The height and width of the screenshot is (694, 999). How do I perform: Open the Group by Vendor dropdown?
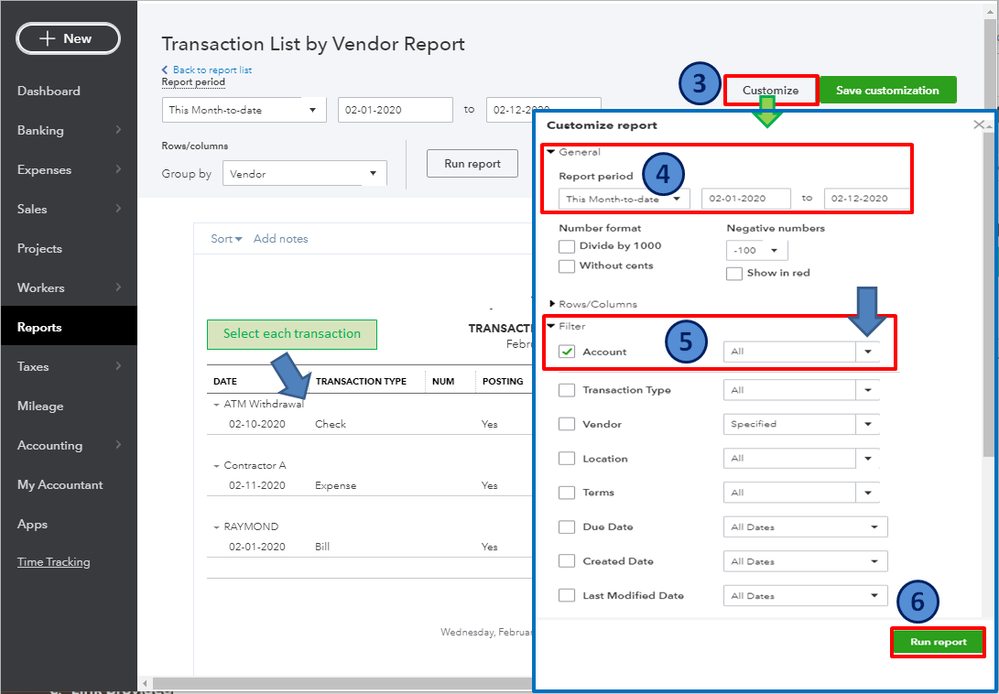pyautogui.click(x=305, y=174)
